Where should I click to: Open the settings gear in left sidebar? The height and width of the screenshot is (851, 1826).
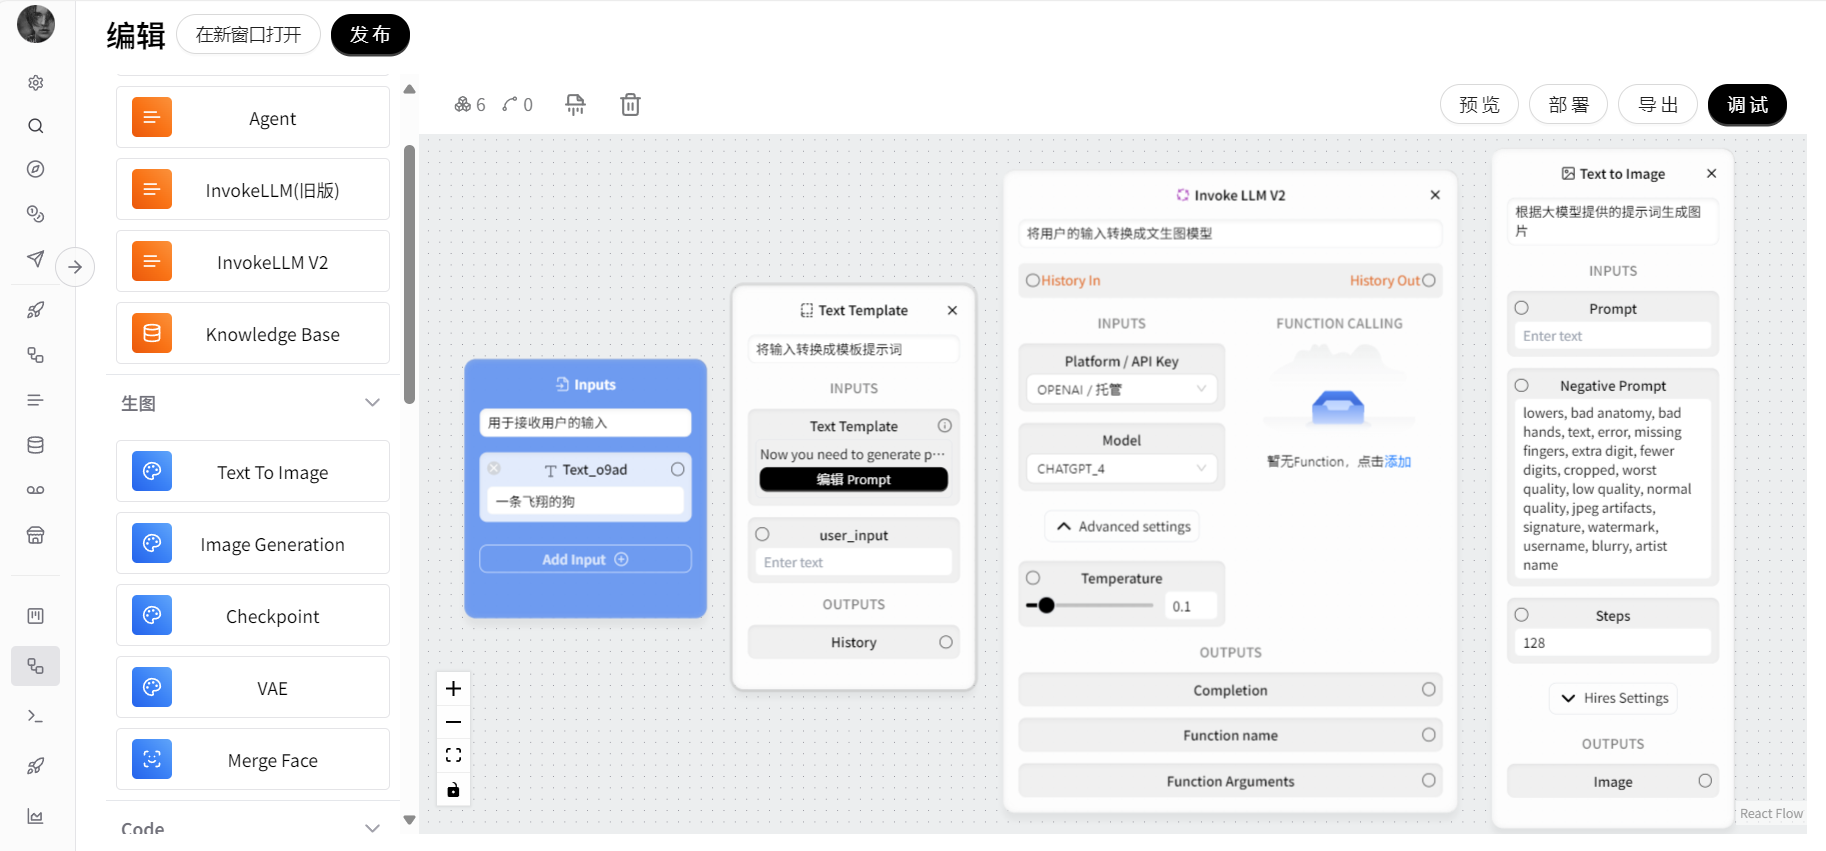36,83
